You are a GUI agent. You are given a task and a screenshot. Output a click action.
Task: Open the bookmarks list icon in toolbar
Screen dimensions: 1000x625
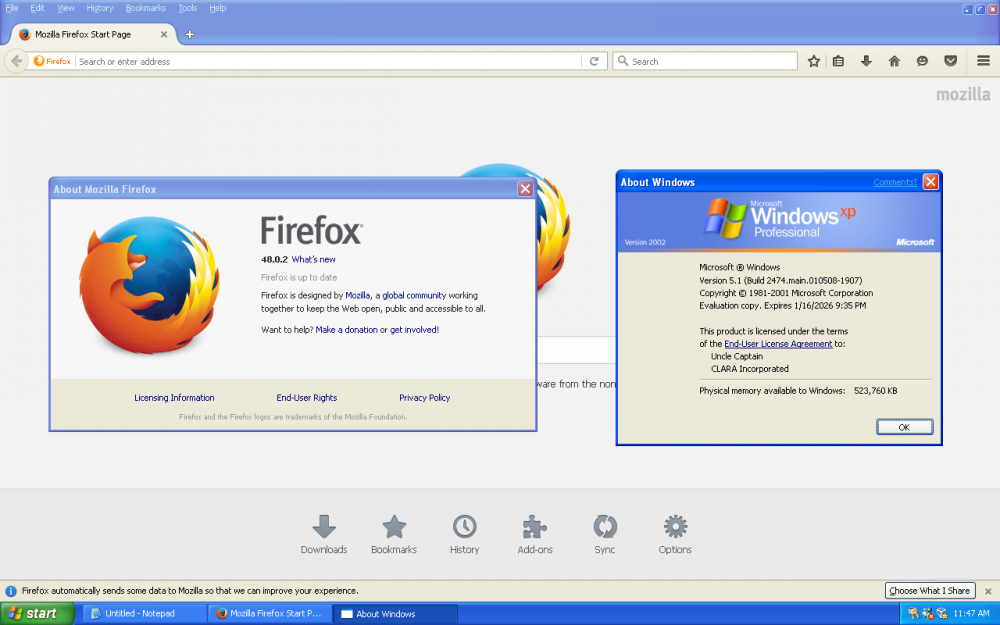tap(838, 61)
